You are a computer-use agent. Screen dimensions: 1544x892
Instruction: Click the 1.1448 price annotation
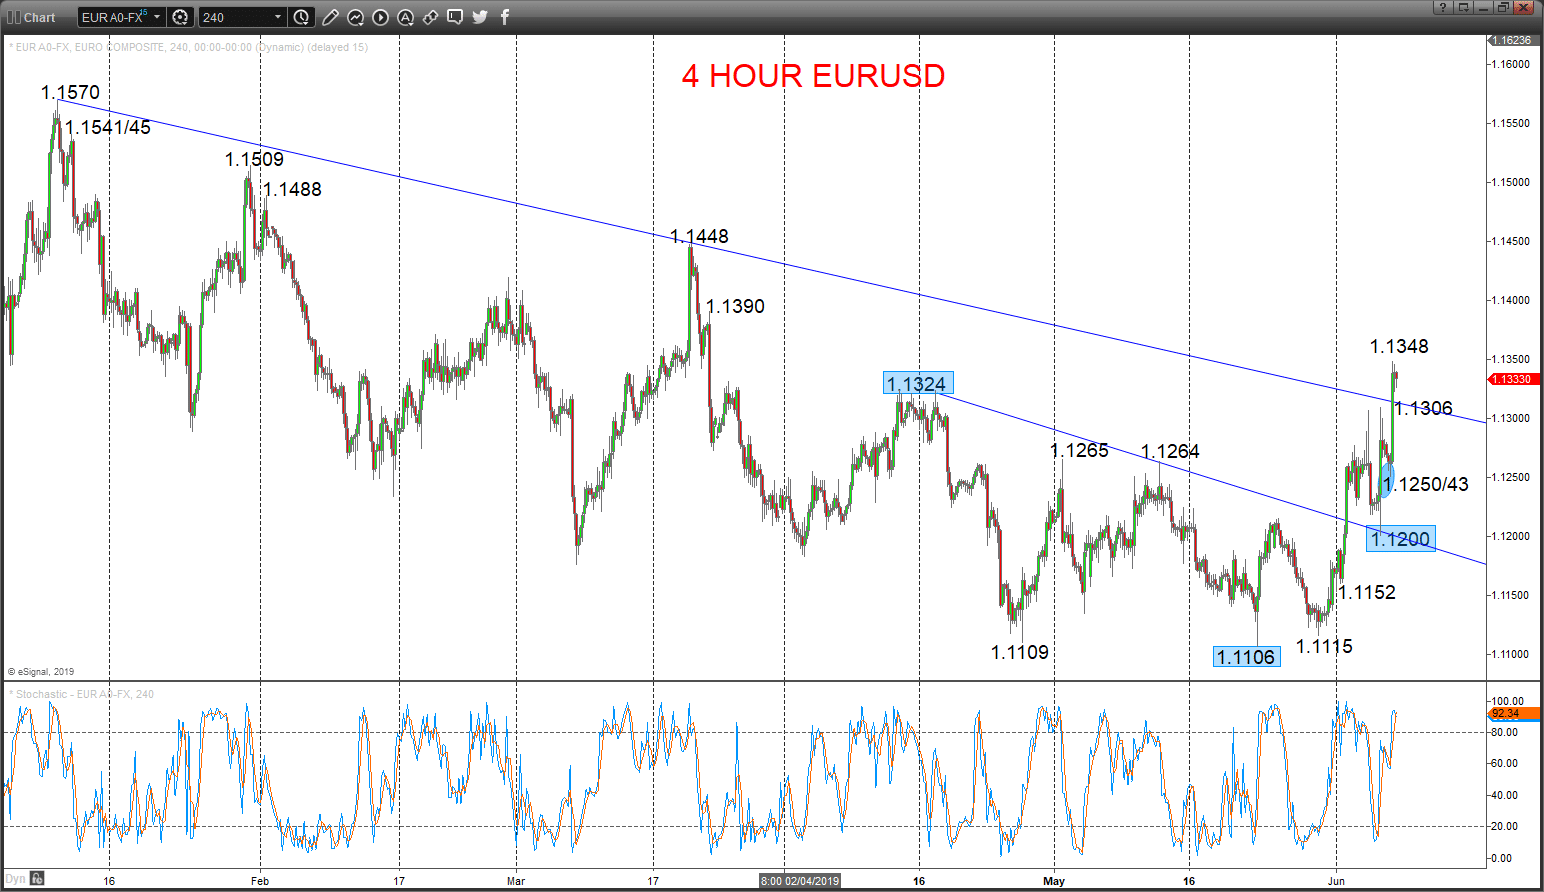tap(699, 236)
